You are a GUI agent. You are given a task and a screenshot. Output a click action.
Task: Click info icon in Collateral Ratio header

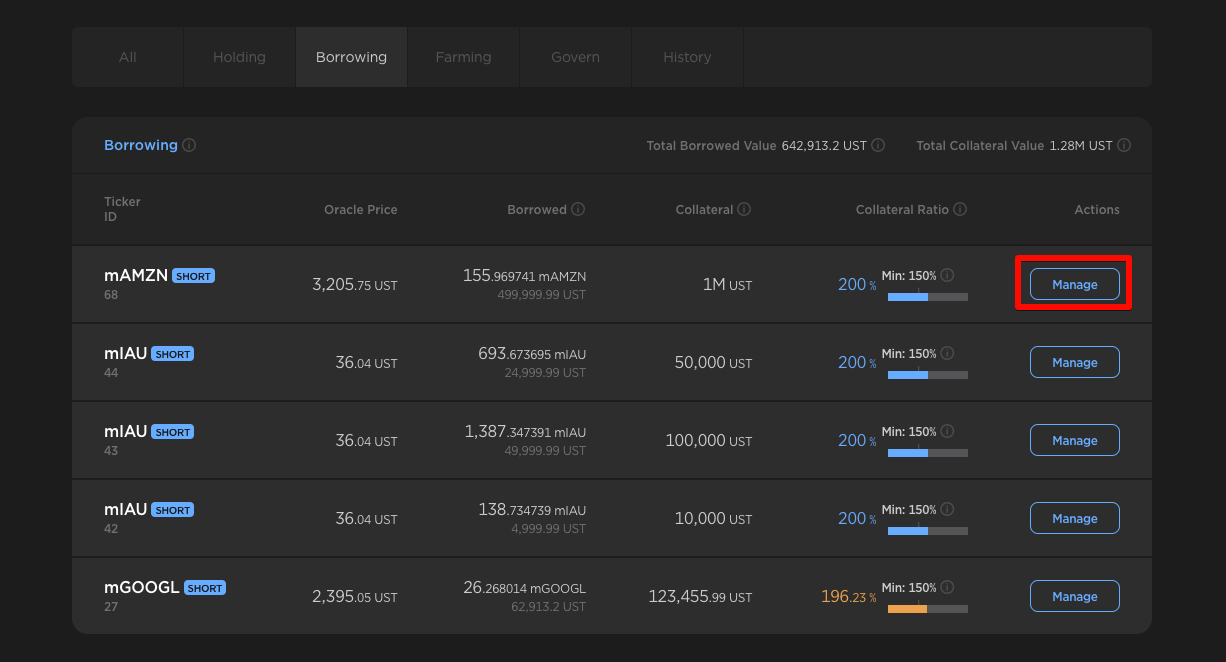tap(960, 209)
